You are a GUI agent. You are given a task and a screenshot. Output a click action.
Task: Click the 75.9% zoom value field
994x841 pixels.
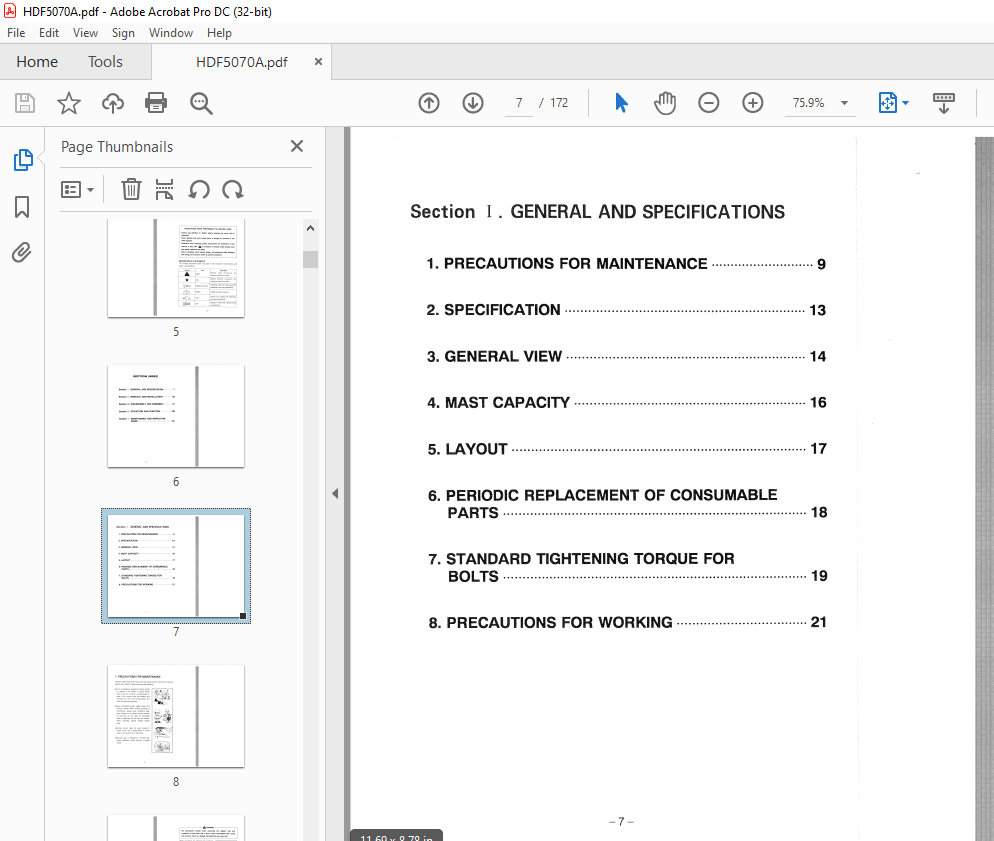coord(808,103)
